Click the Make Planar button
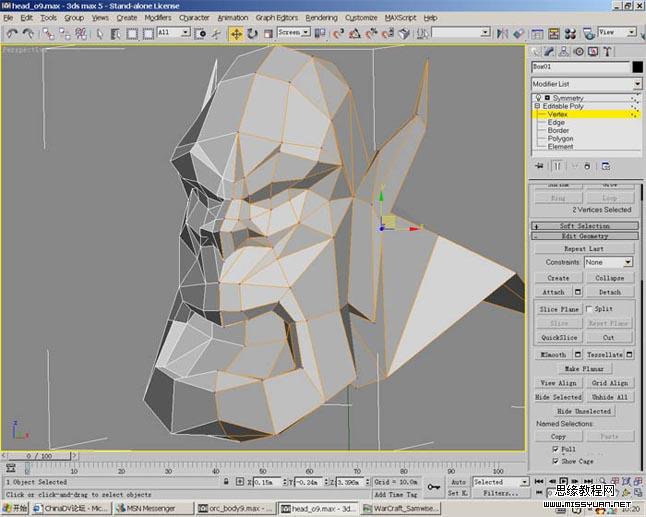The width and height of the screenshot is (646, 517). click(584, 369)
